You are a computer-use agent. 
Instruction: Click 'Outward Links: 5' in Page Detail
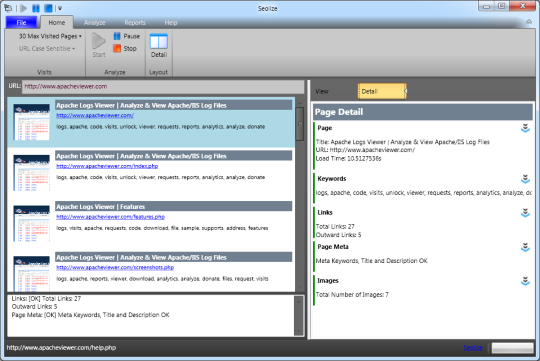tap(339, 235)
